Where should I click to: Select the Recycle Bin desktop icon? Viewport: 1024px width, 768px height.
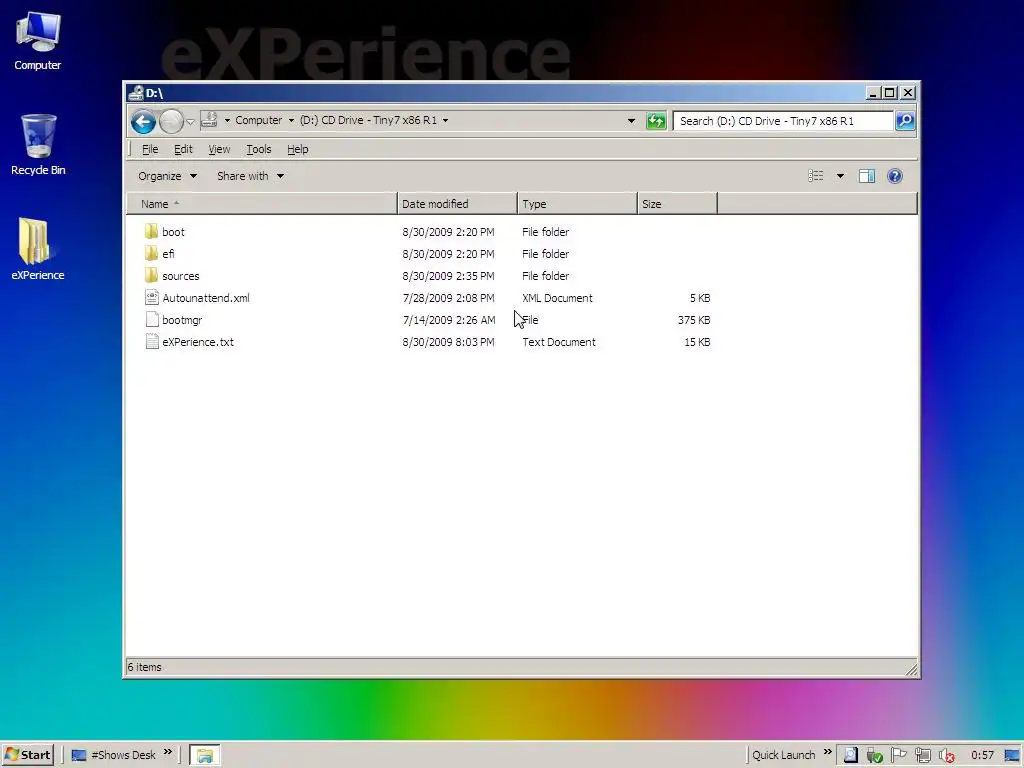point(38,145)
